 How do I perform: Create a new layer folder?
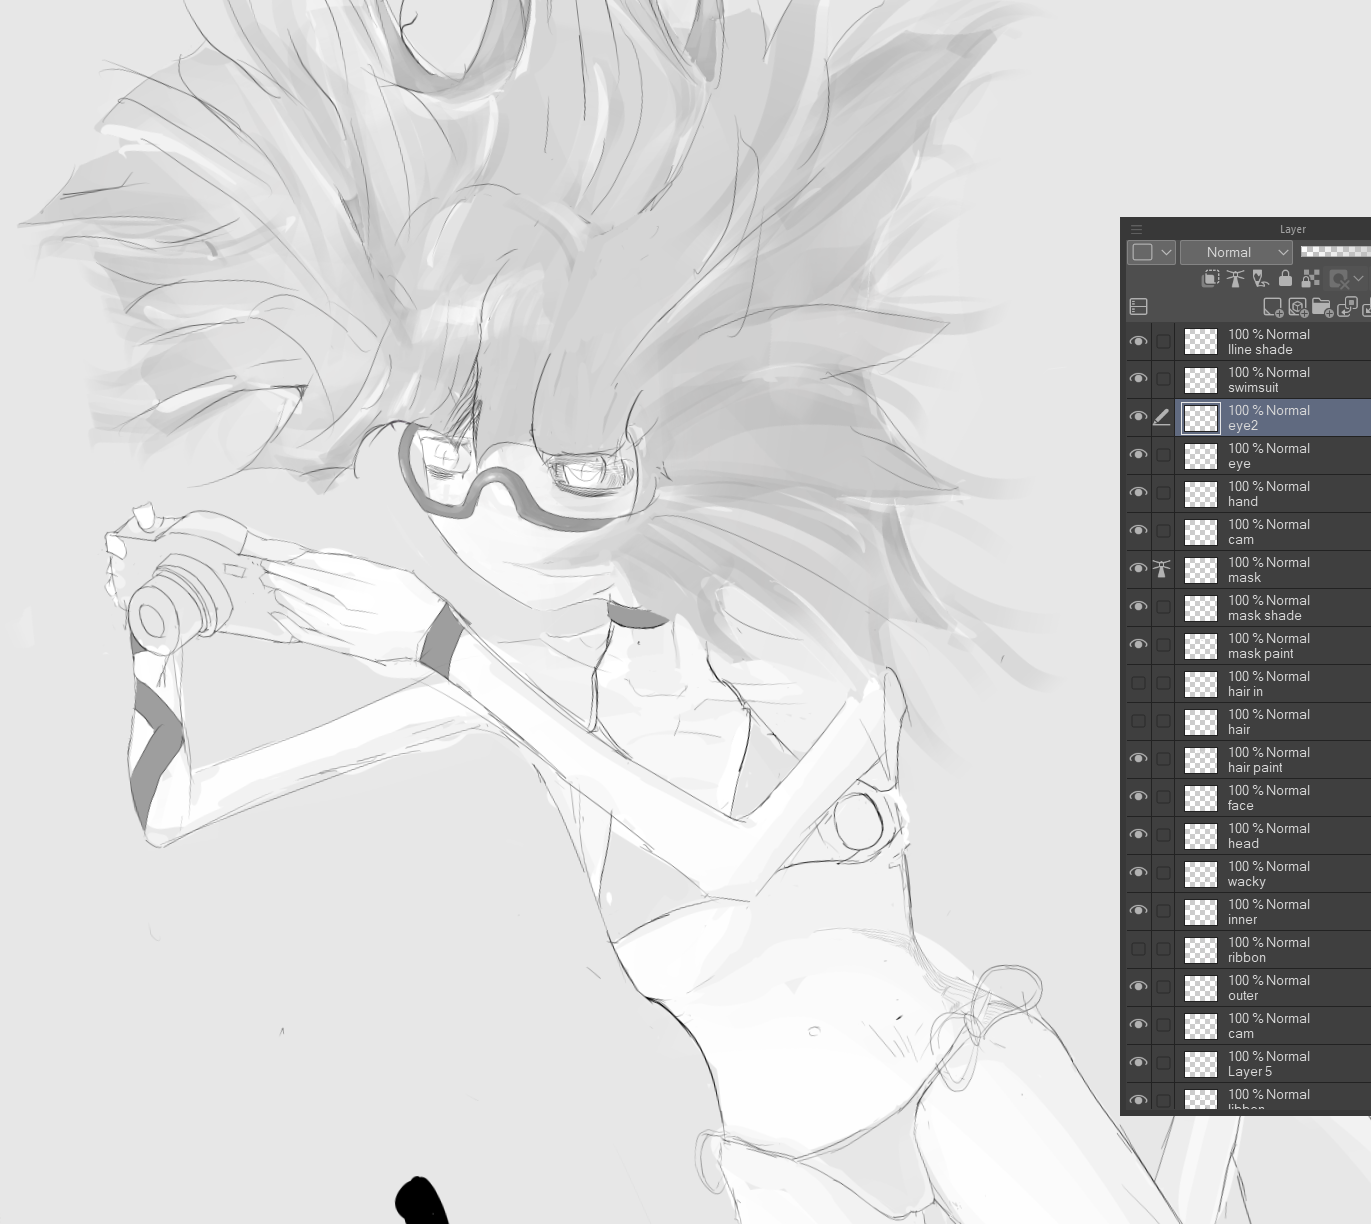[1322, 307]
